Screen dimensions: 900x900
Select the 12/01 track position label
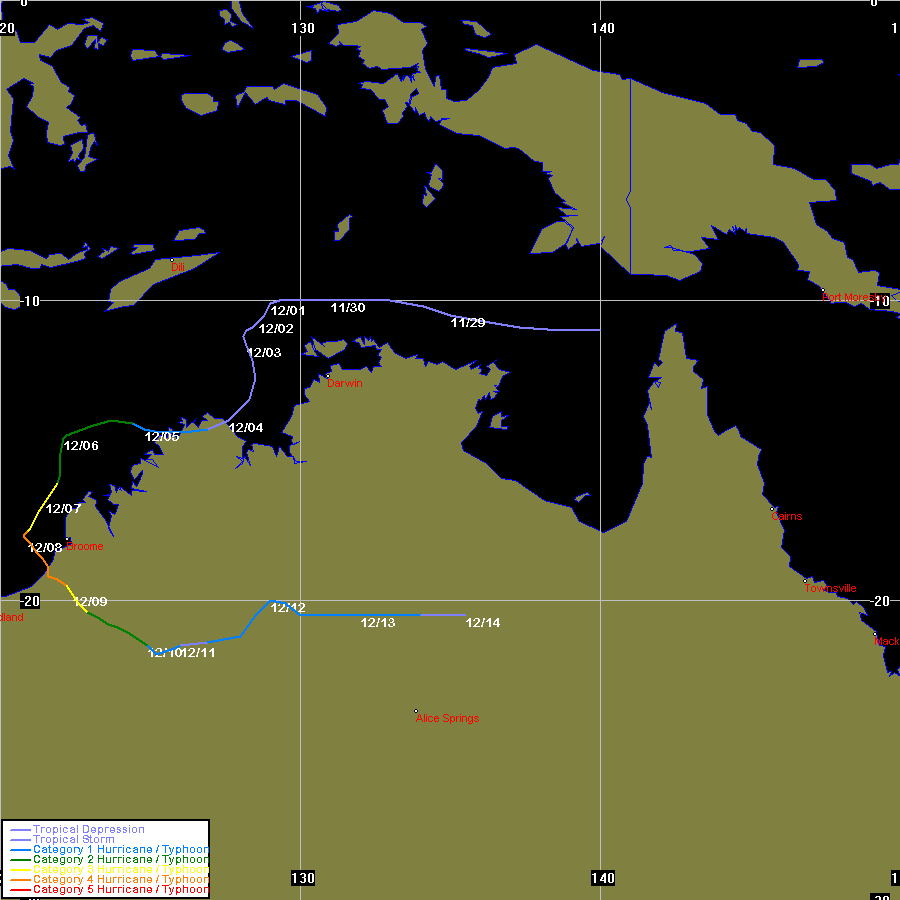(x=288, y=311)
